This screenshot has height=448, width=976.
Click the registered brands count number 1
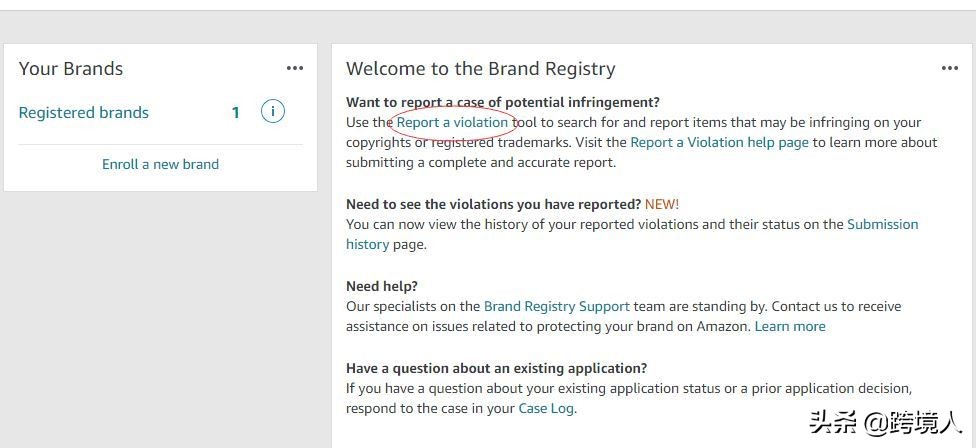point(236,113)
